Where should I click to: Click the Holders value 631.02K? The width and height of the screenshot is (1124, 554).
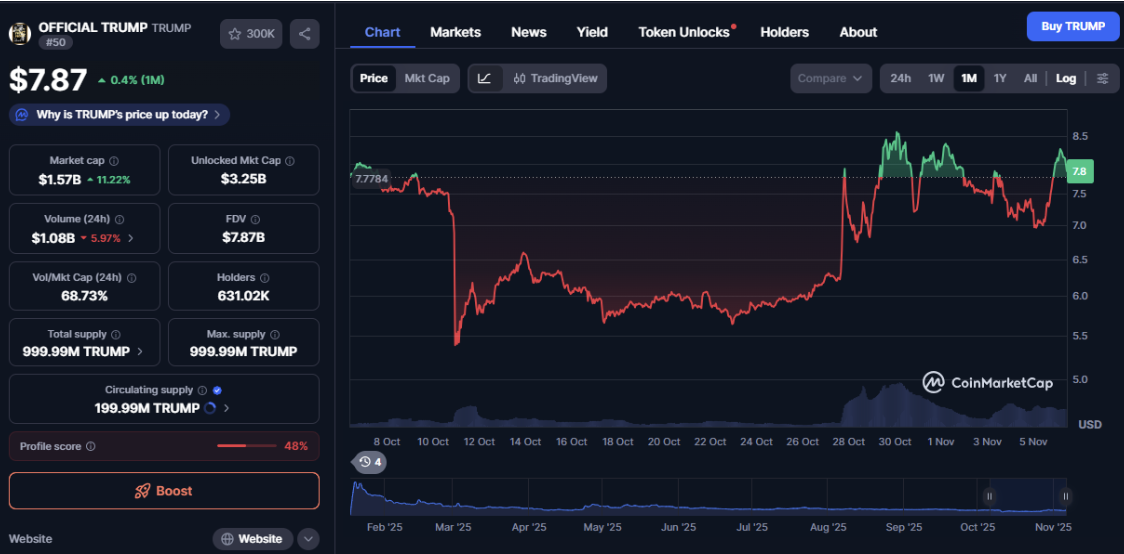[x=243, y=295]
